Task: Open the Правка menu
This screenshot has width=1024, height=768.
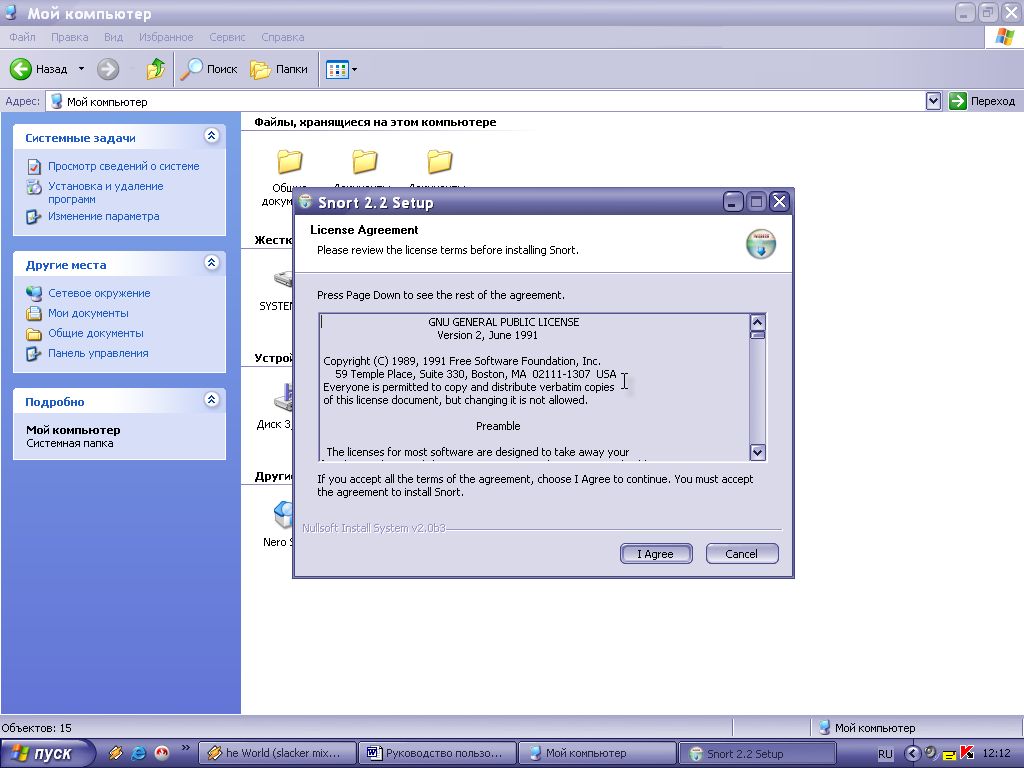Action: 69,37
